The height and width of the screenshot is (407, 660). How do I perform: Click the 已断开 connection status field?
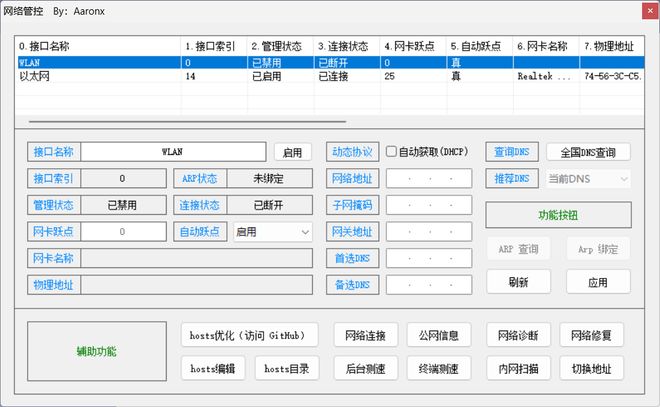(269, 205)
